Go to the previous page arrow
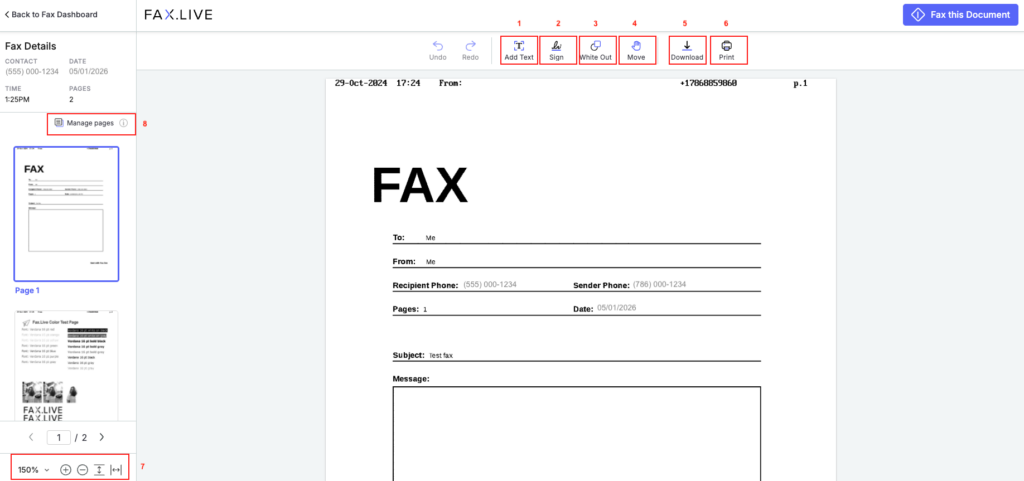This screenshot has width=1024, height=481. (x=31, y=437)
